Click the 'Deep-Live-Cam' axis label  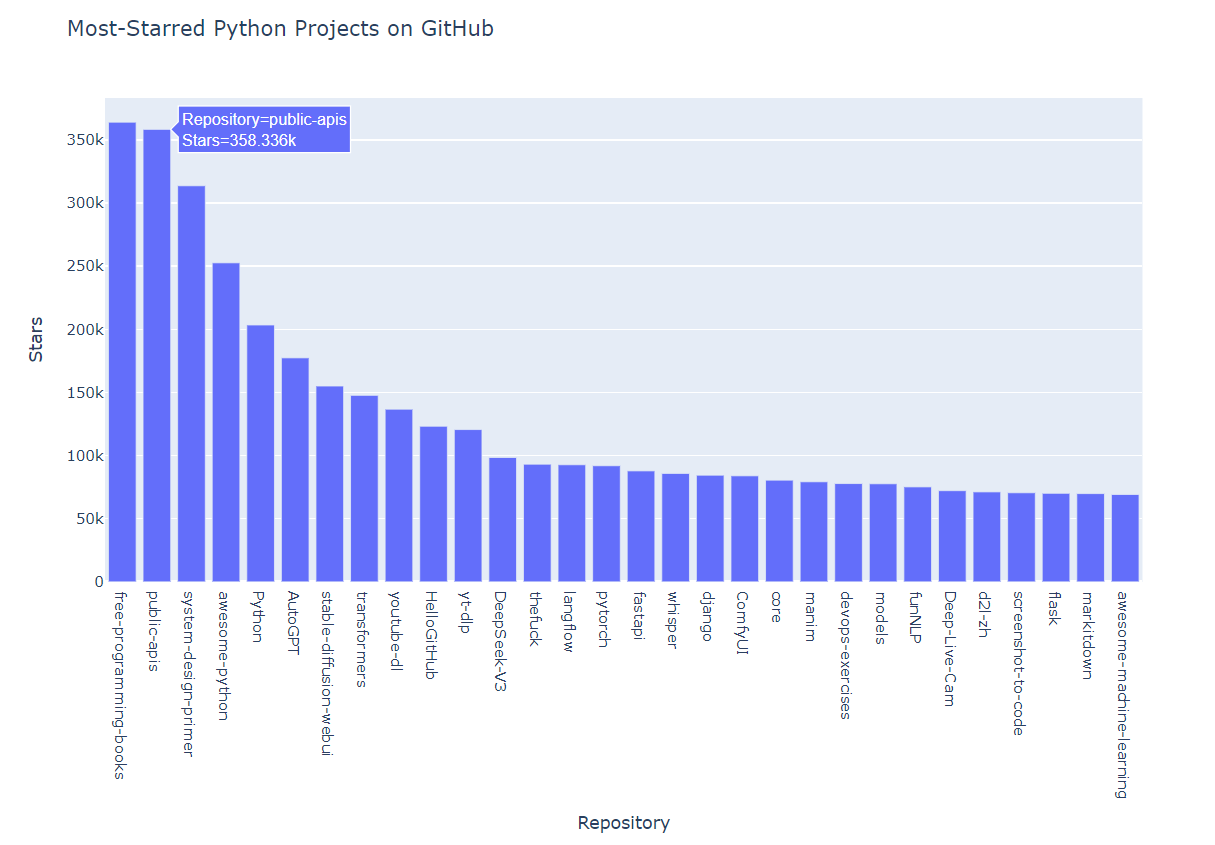949,648
